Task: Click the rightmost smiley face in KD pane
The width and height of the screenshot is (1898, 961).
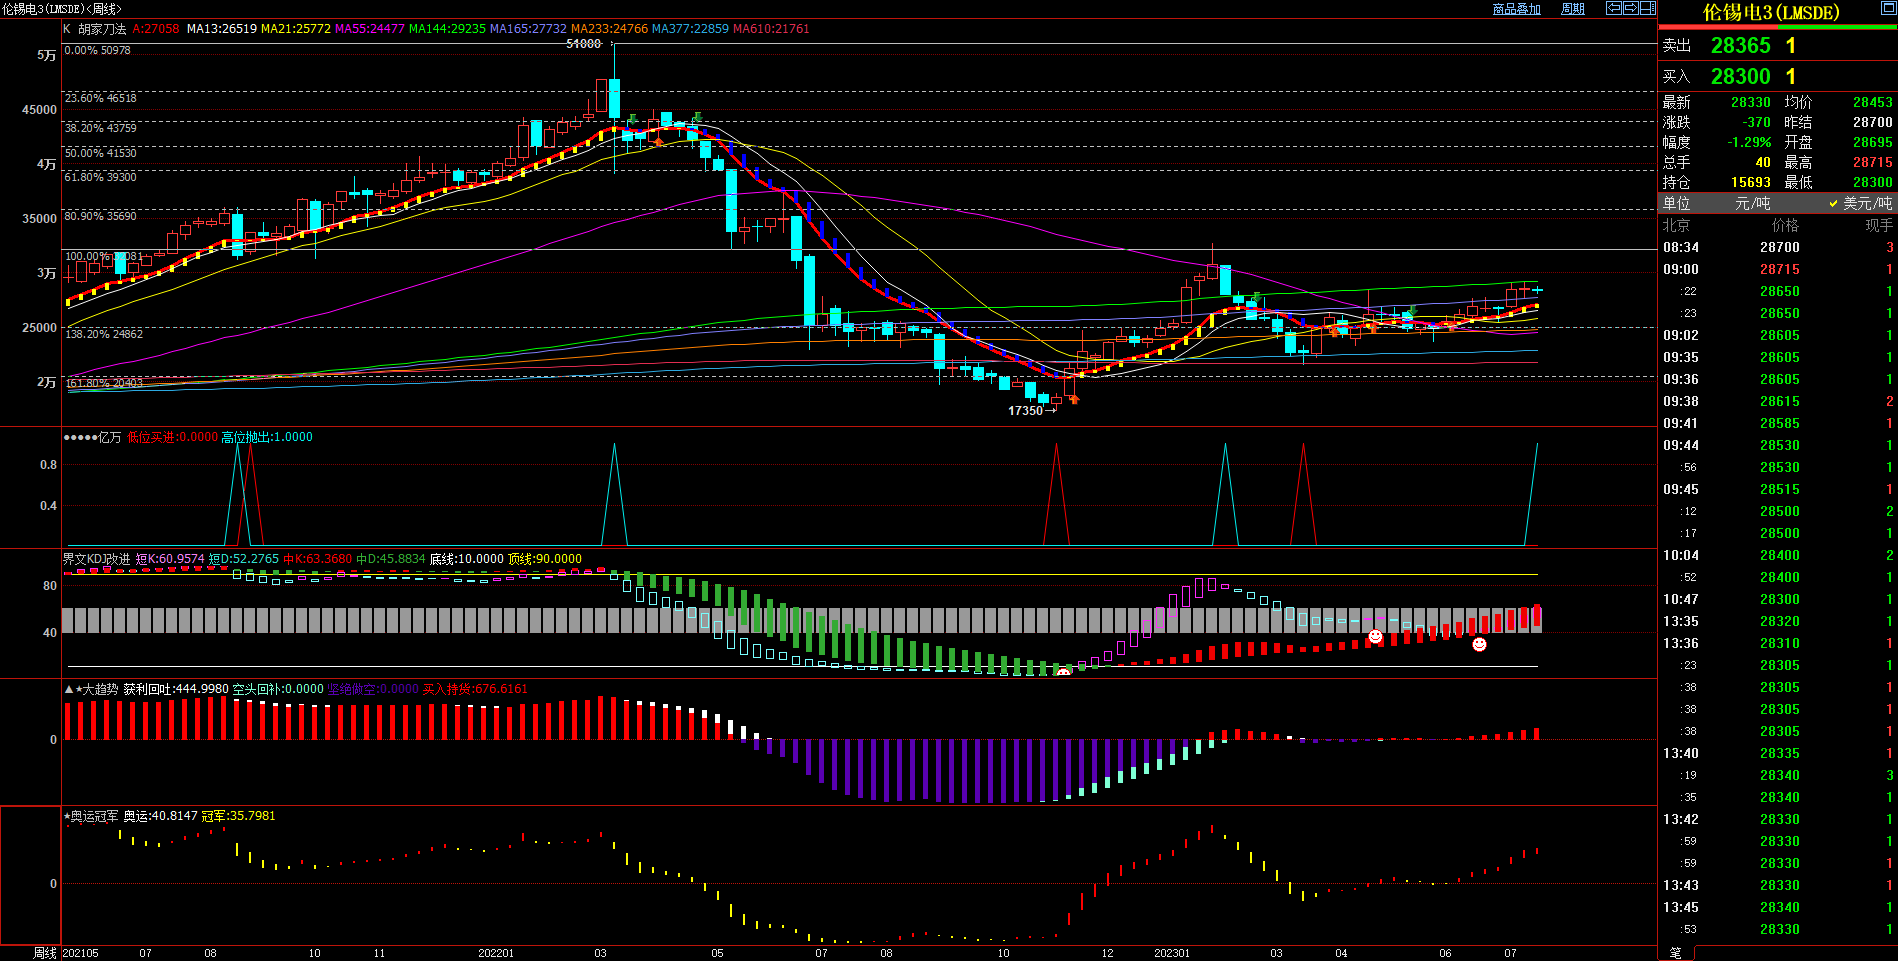Action: click(x=1479, y=645)
